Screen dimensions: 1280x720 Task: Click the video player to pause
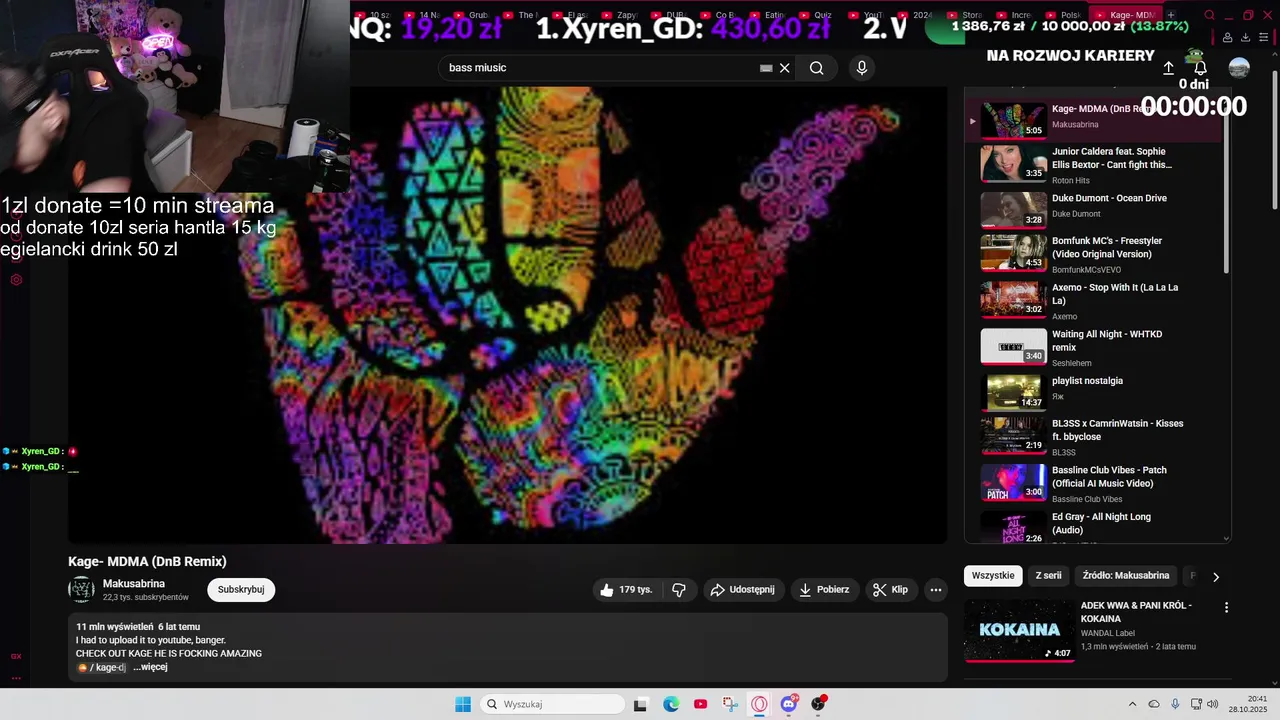507,315
